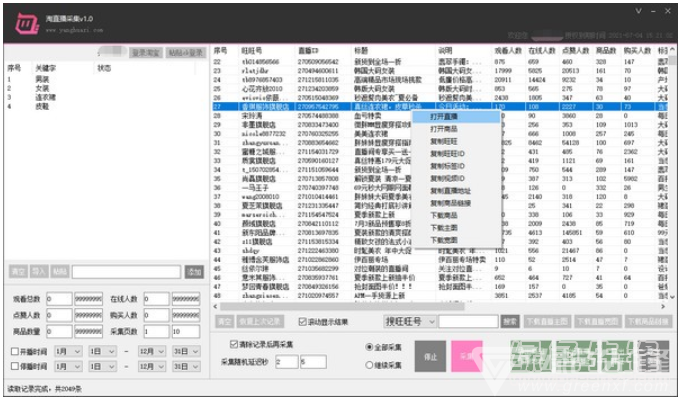Select 全部采集 radio button
Screen dimensions: 679x400
click(x=369, y=347)
